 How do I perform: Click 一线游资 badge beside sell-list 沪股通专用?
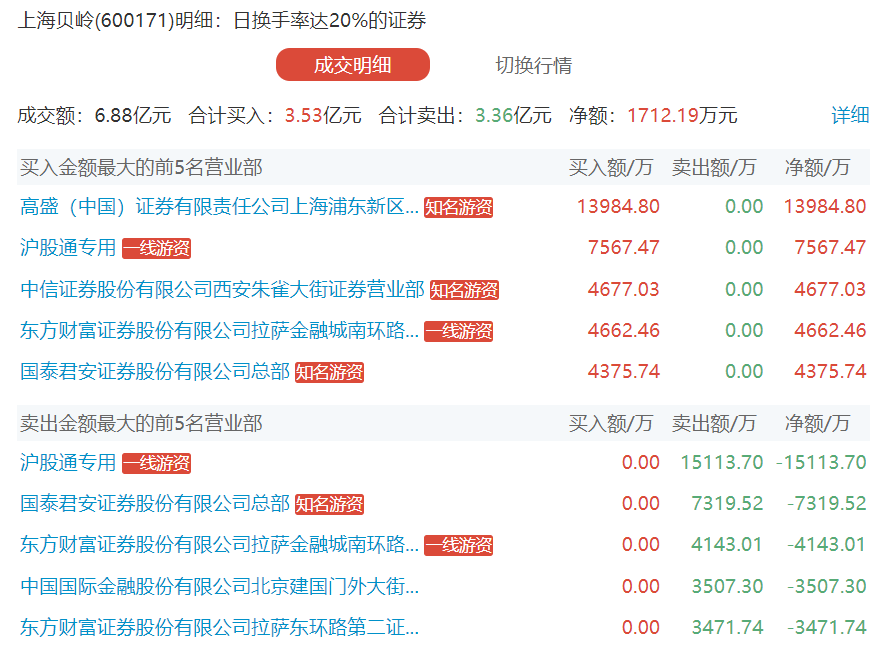click(x=156, y=464)
